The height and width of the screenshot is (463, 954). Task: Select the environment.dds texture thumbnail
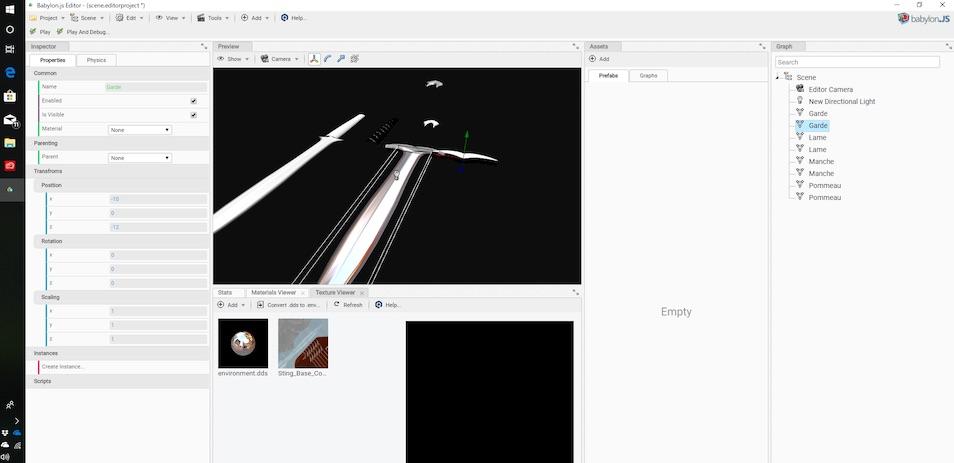(x=243, y=343)
